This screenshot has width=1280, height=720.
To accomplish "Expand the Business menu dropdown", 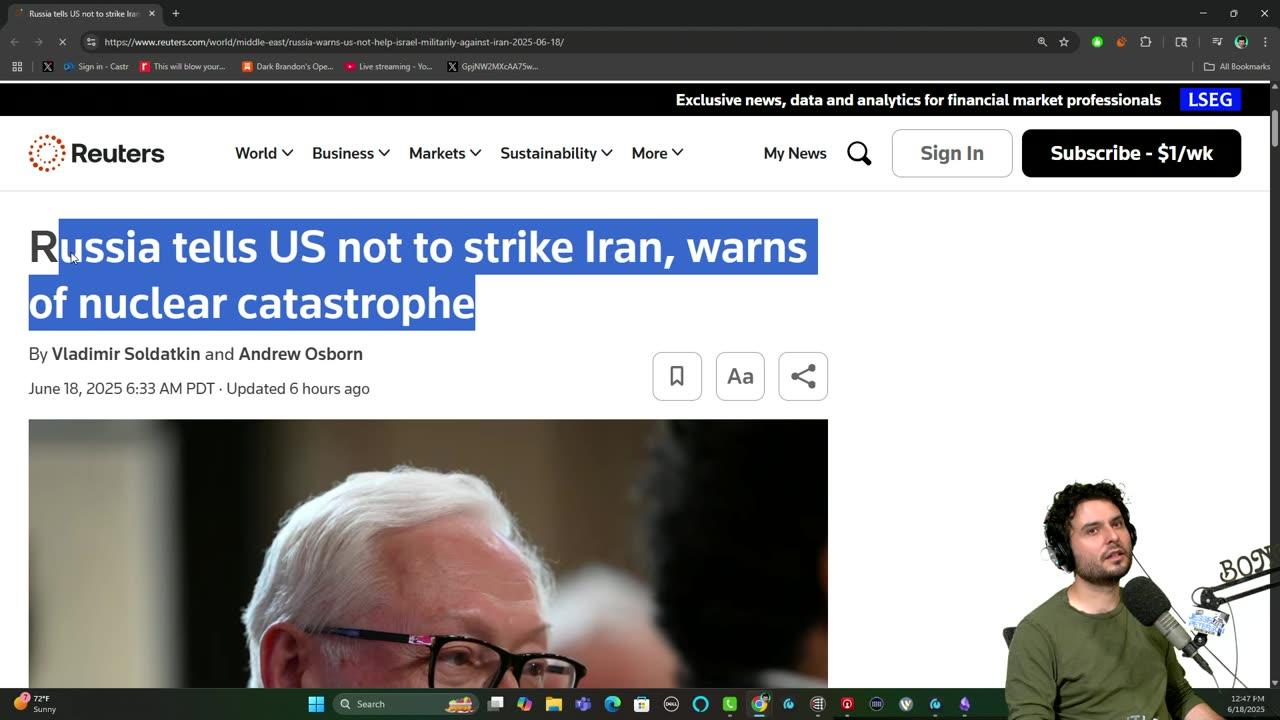I will click(x=351, y=153).
